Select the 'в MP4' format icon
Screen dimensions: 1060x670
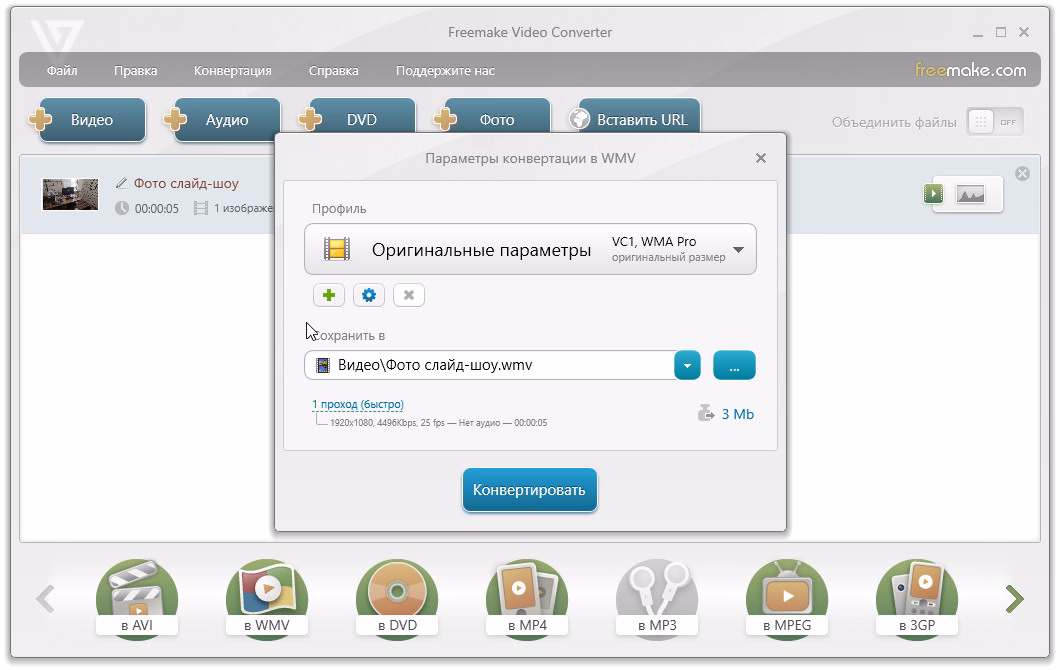[x=526, y=599]
